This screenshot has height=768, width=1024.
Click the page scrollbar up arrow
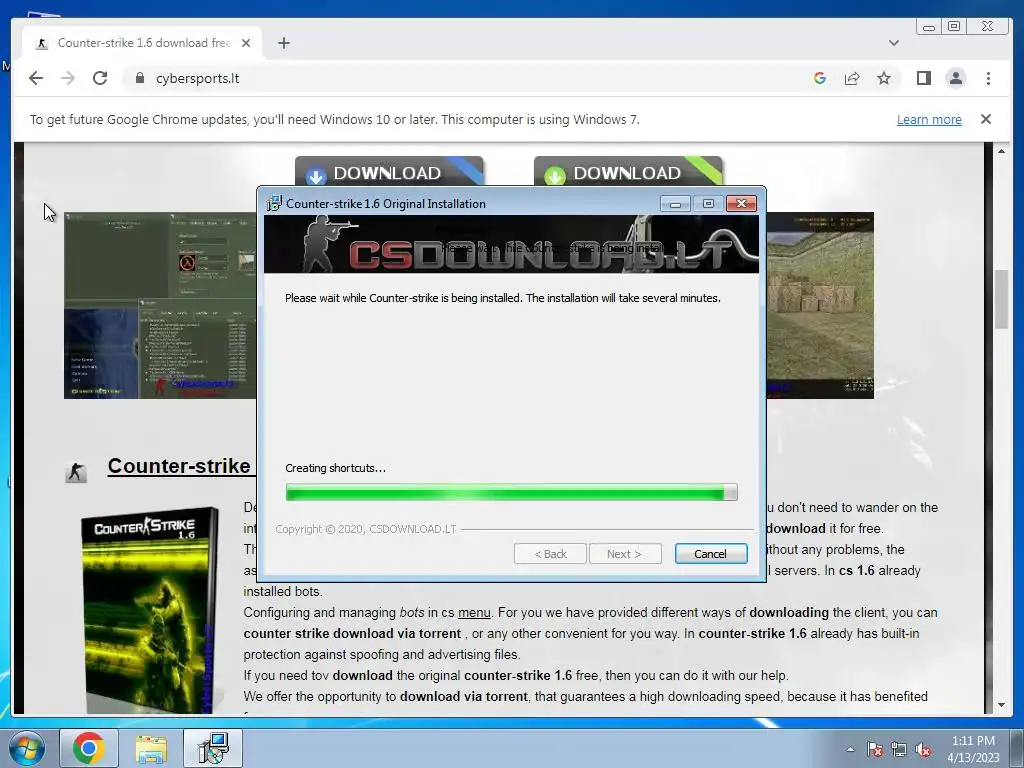[1001, 151]
